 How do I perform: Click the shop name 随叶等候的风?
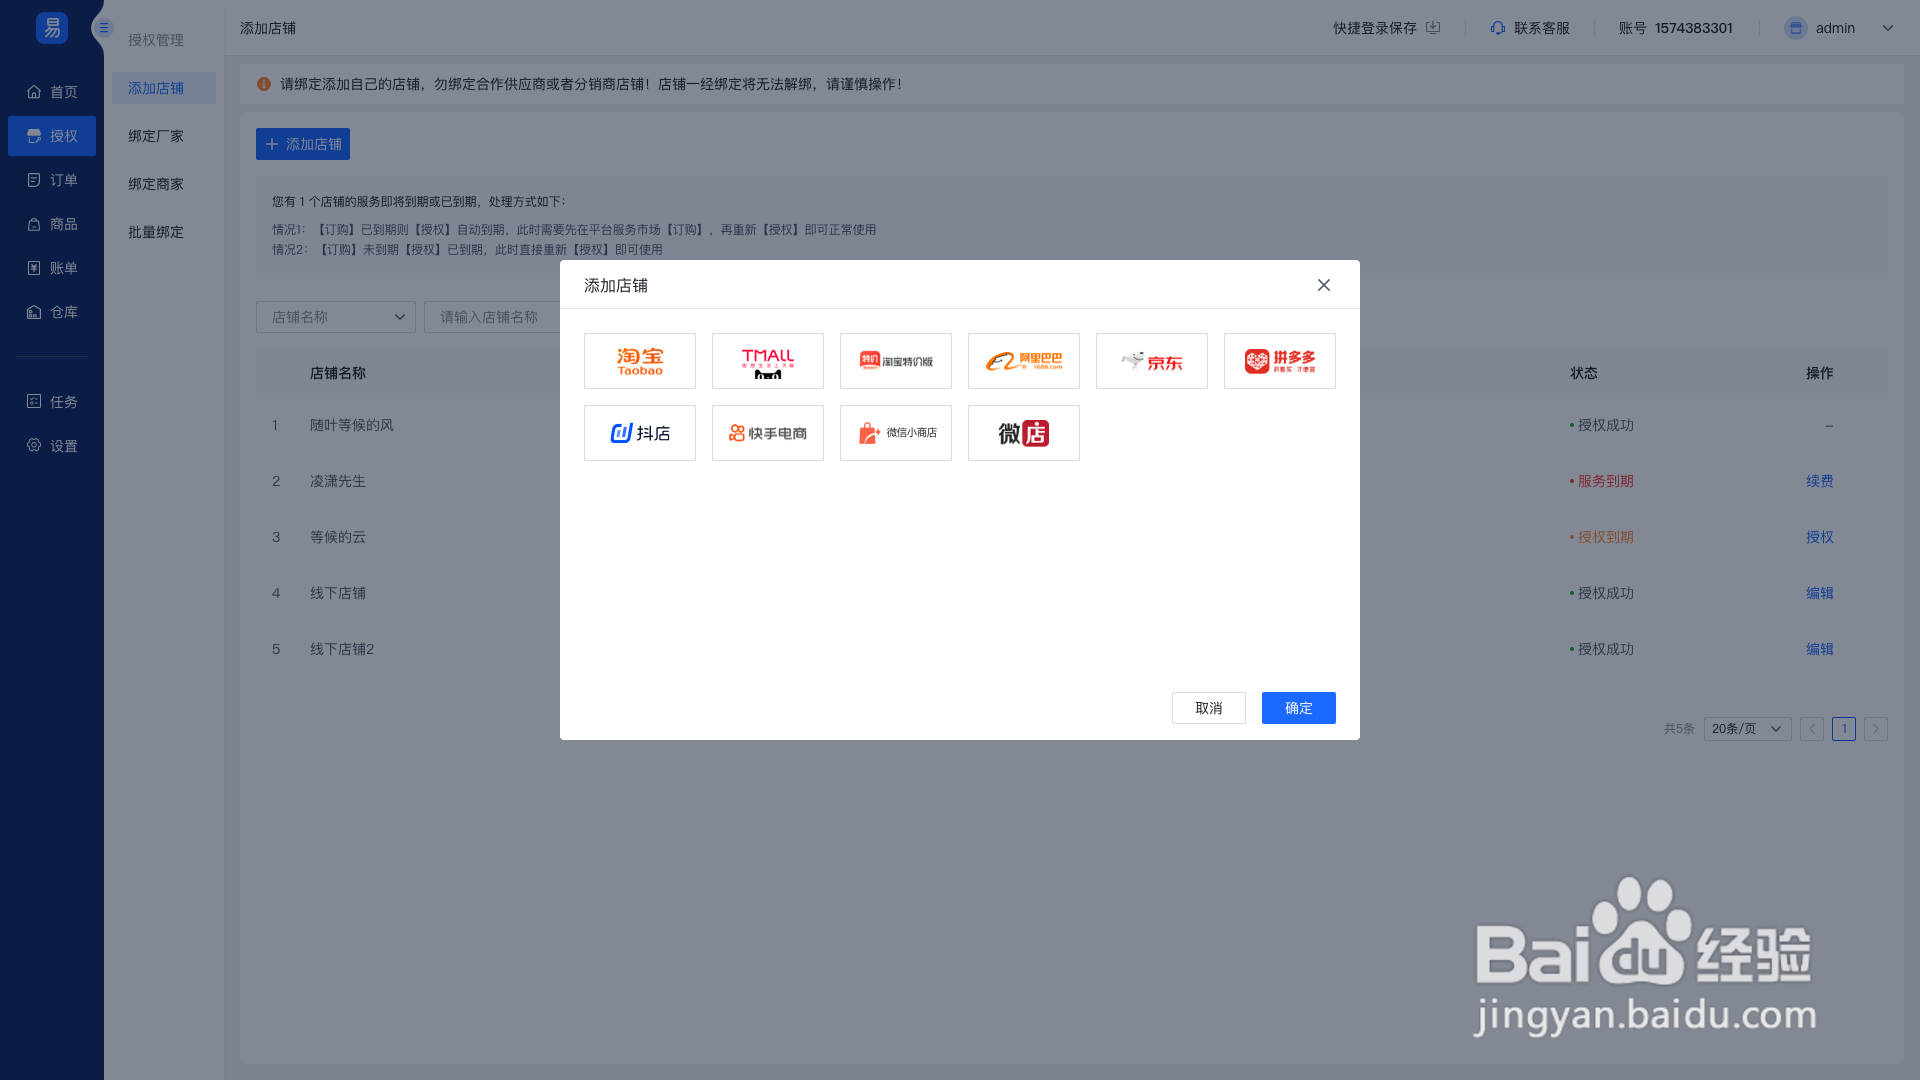click(x=352, y=425)
